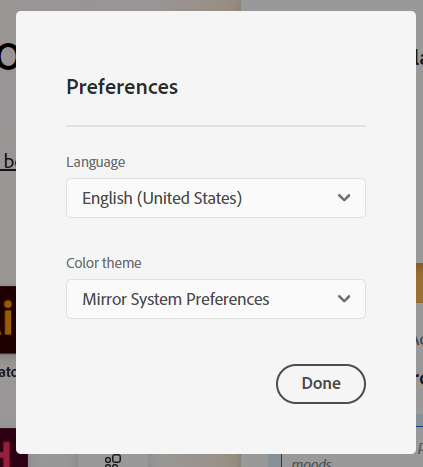Viewport: 423px width, 467px height.
Task: Click the English (United States) text
Action: point(162,198)
